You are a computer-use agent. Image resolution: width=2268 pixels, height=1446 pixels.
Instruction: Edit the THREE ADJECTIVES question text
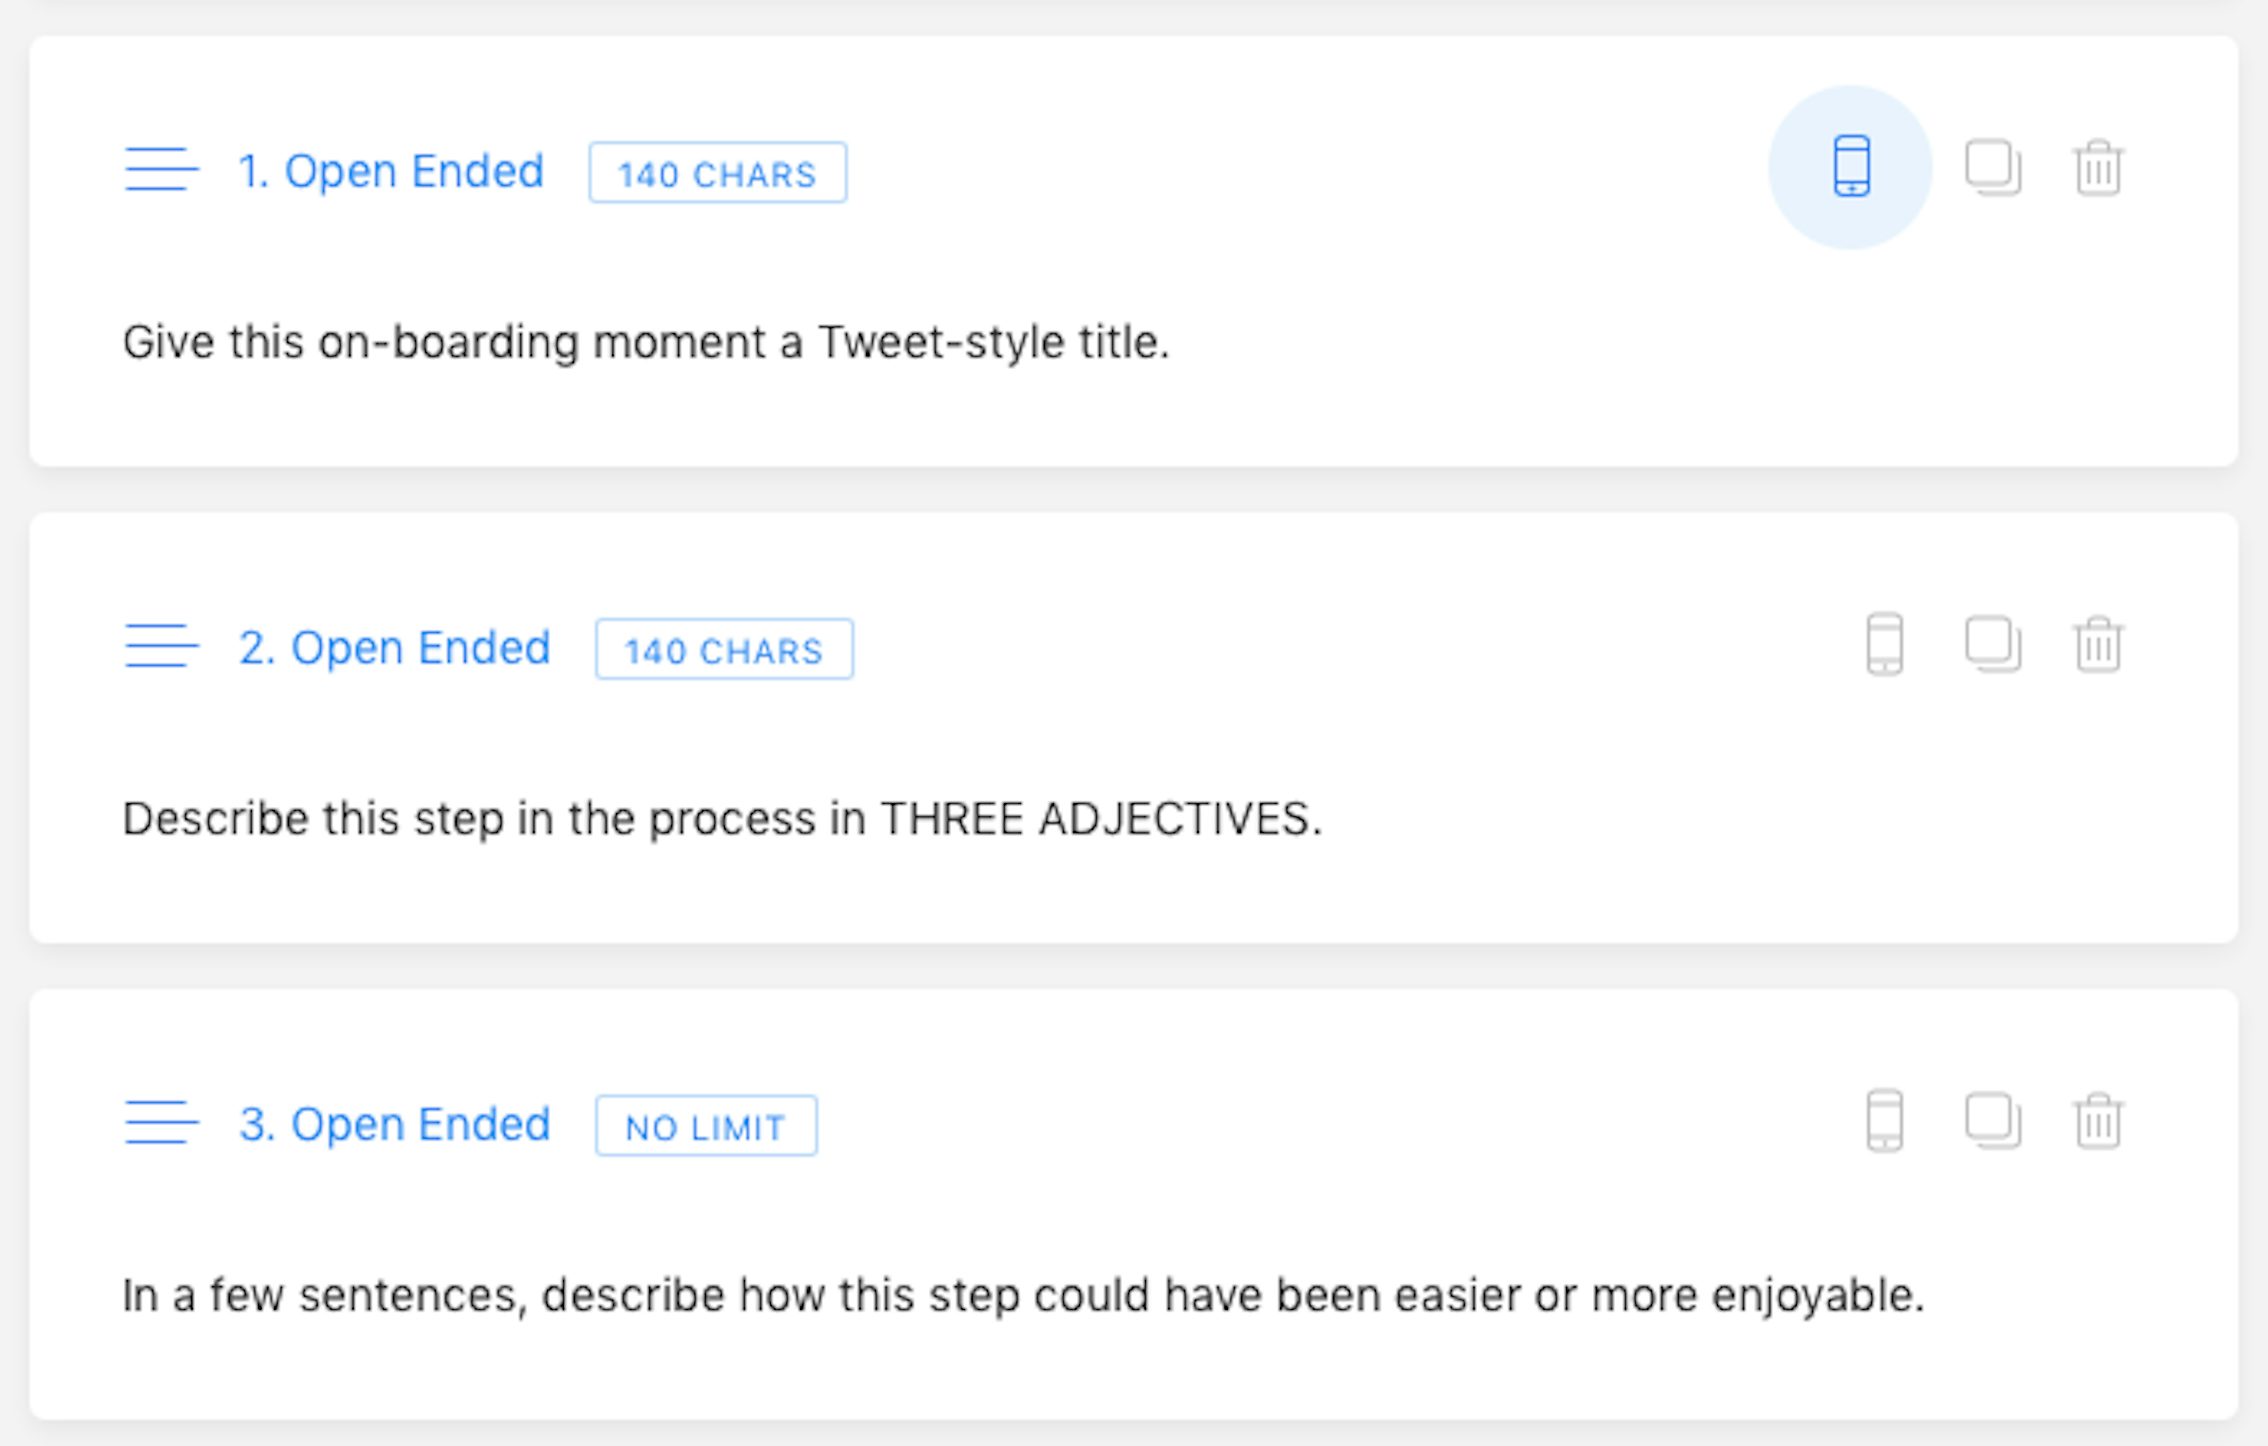(x=722, y=818)
